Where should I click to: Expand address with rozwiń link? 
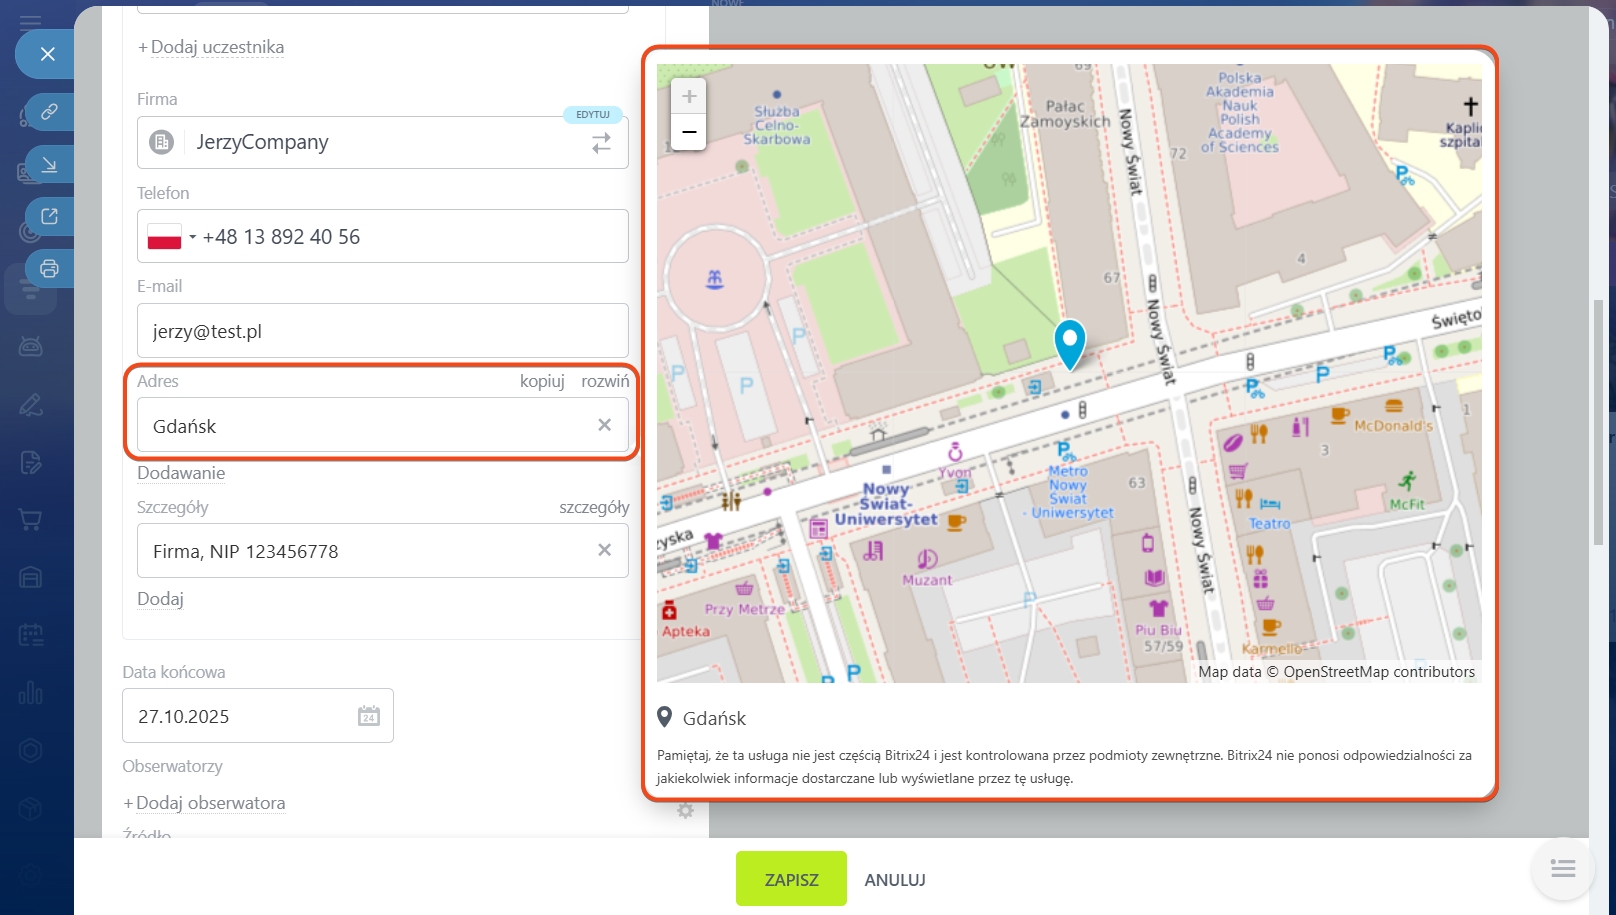coord(605,381)
